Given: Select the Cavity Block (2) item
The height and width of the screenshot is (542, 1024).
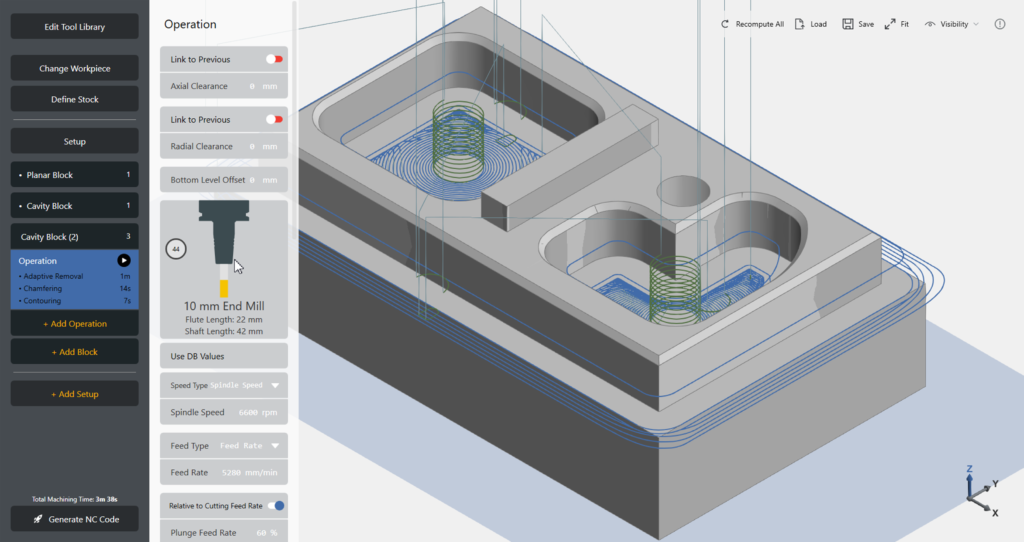Looking at the screenshot, I should 75,237.
